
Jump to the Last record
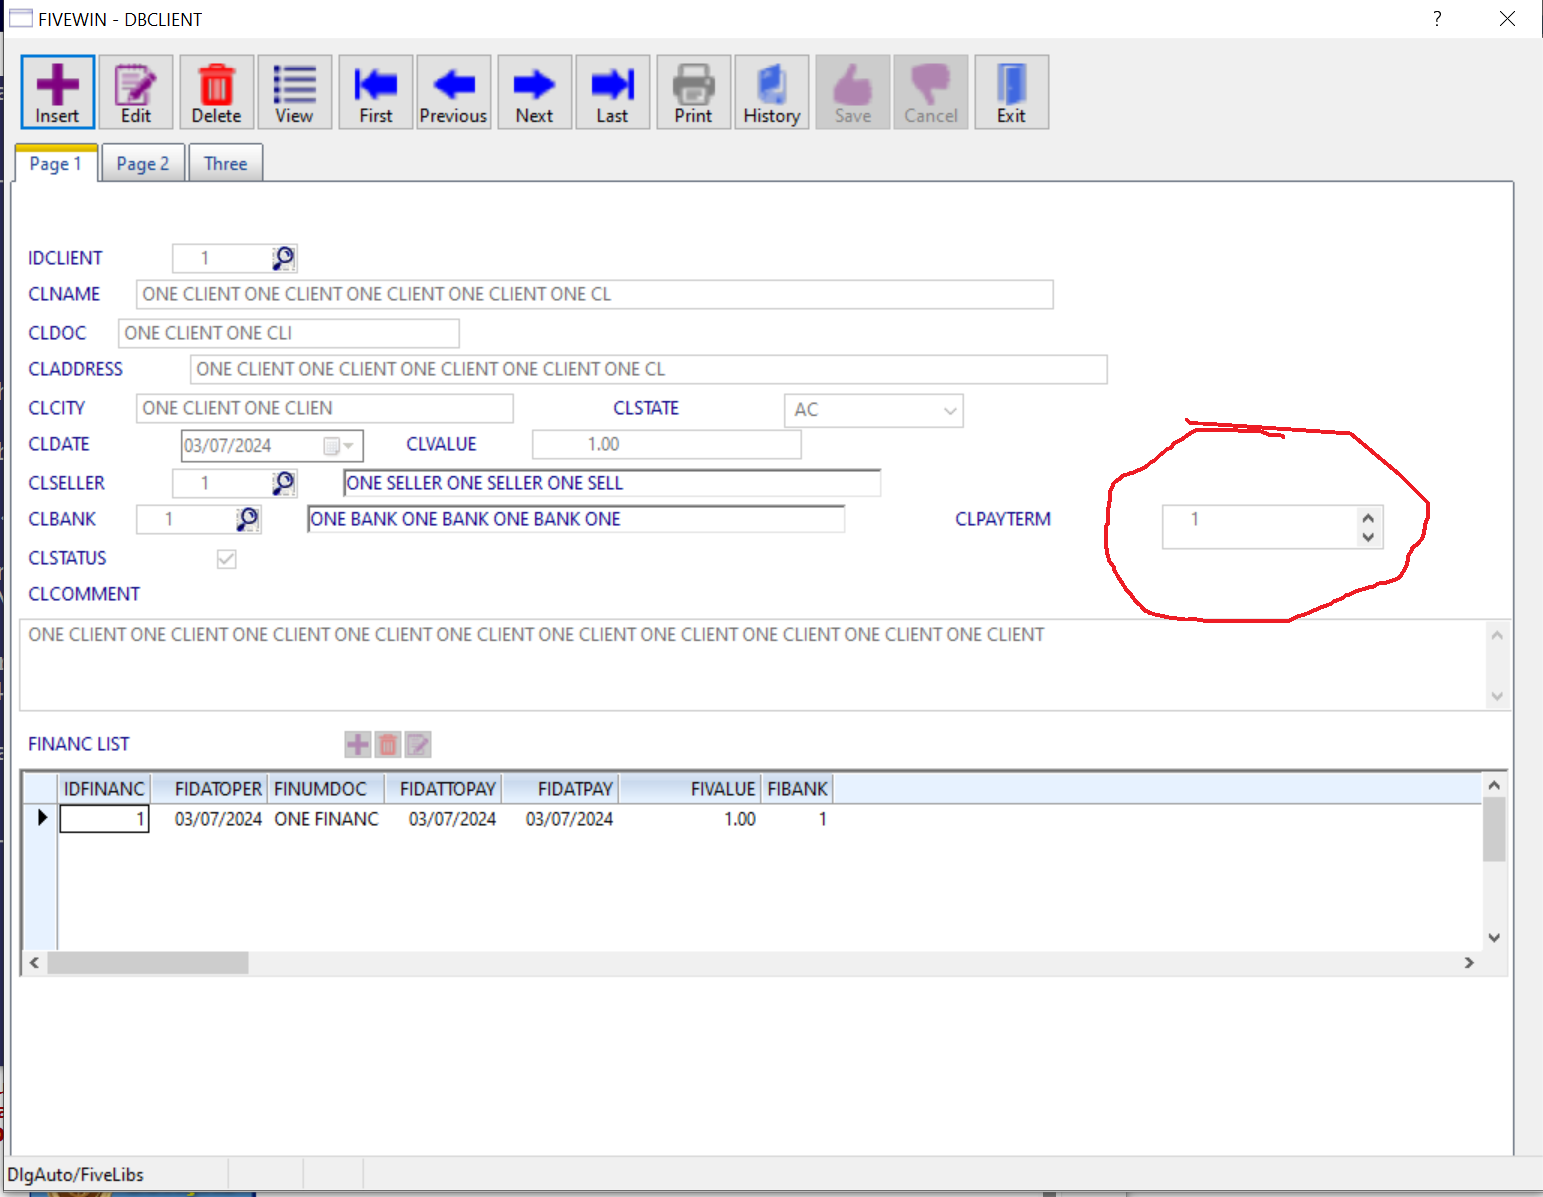pos(612,92)
